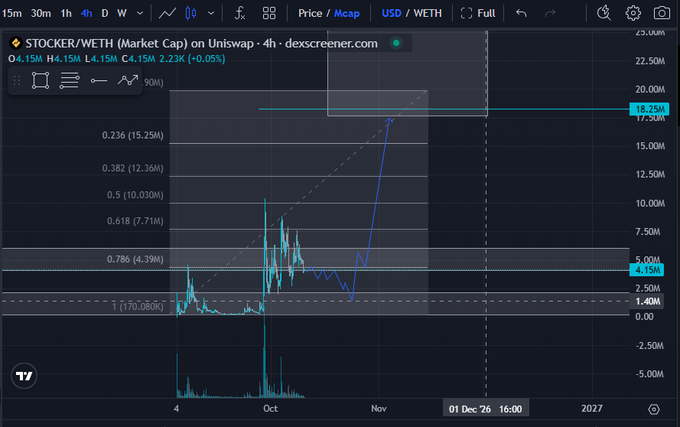680x427 pixels.
Task: Click the 0.786 (4.39M) Fib level label
Action: pos(135,259)
